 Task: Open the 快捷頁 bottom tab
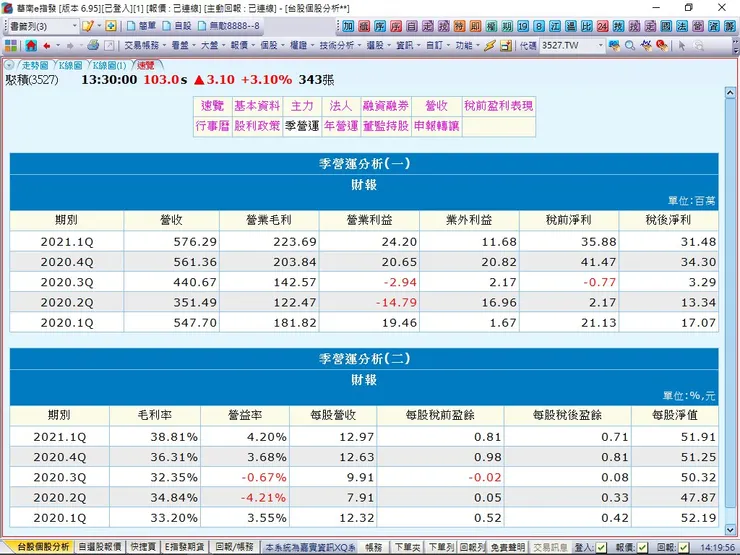click(143, 547)
